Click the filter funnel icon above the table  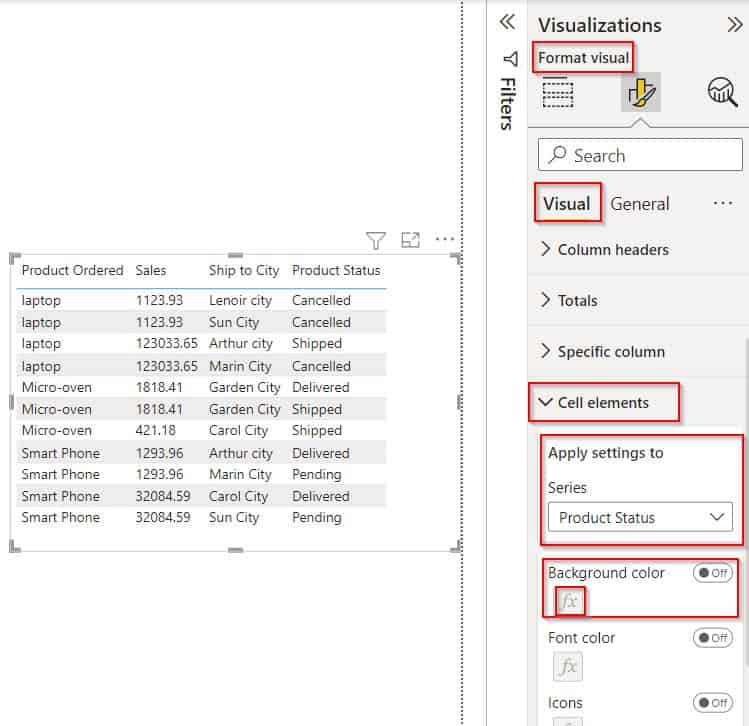pos(375,240)
